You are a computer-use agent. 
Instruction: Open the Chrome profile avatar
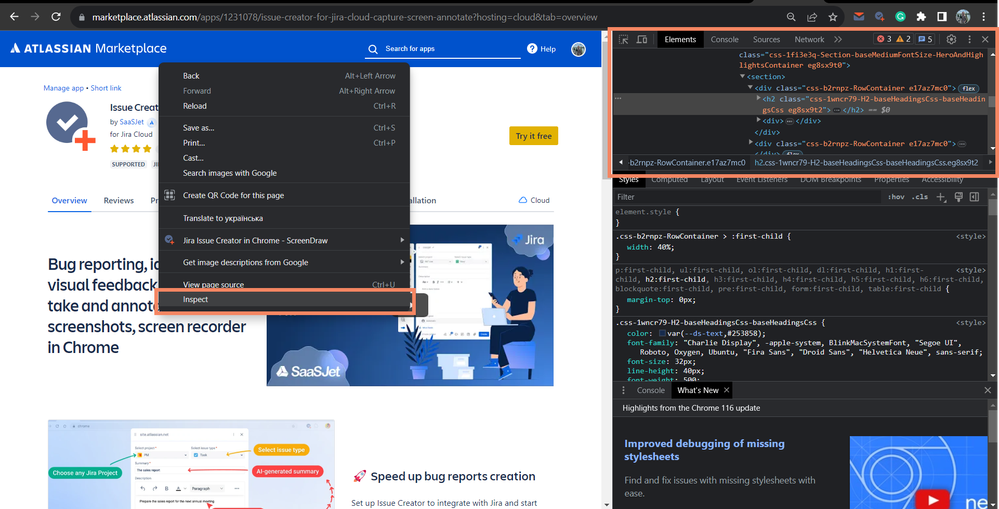(x=963, y=17)
